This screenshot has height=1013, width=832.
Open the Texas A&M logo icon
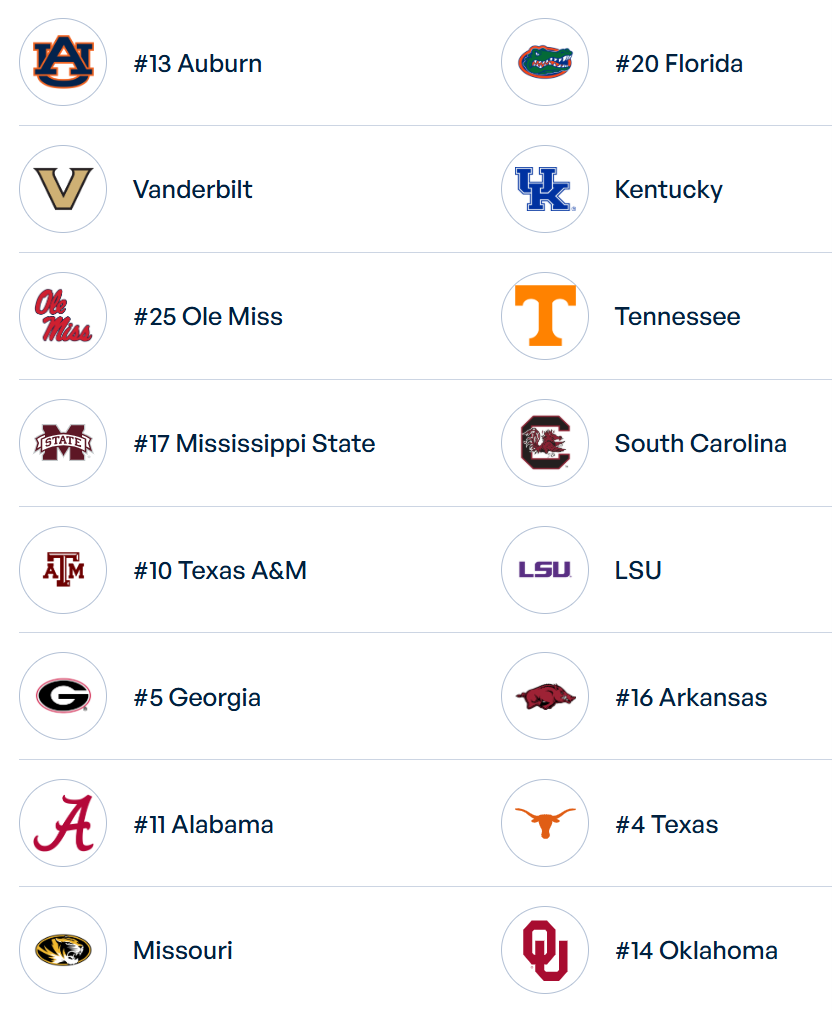click(63, 570)
